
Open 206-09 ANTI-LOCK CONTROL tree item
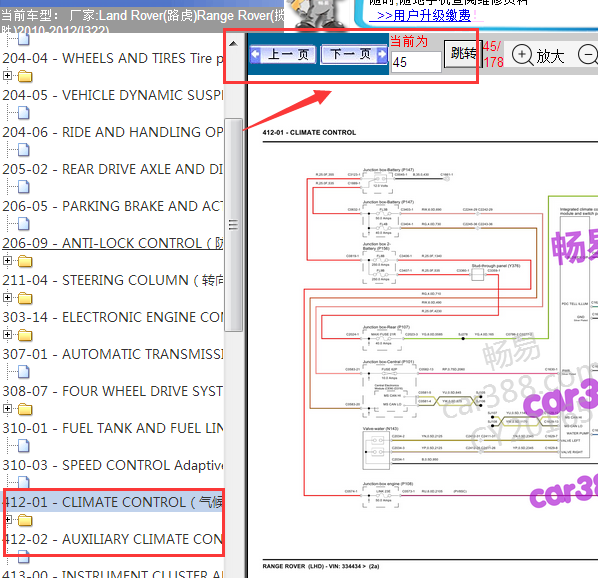click(x=113, y=243)
